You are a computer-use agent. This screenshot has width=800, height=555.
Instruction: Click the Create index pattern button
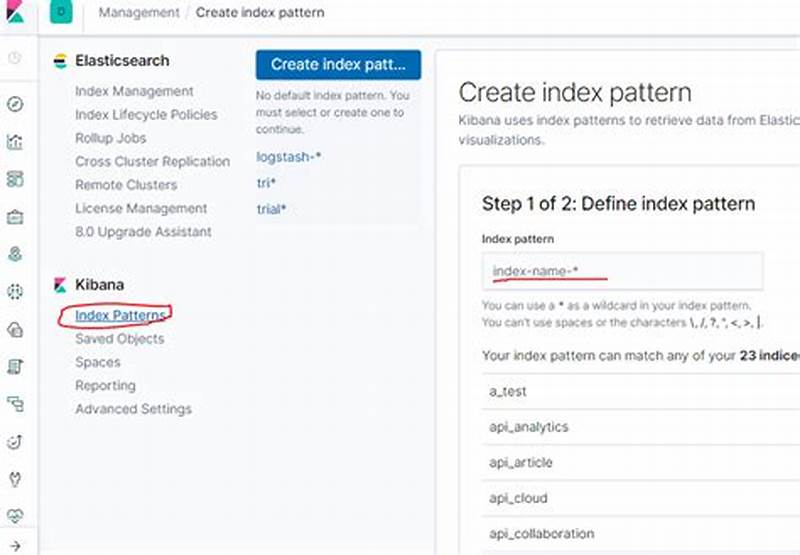pos(338,65)
